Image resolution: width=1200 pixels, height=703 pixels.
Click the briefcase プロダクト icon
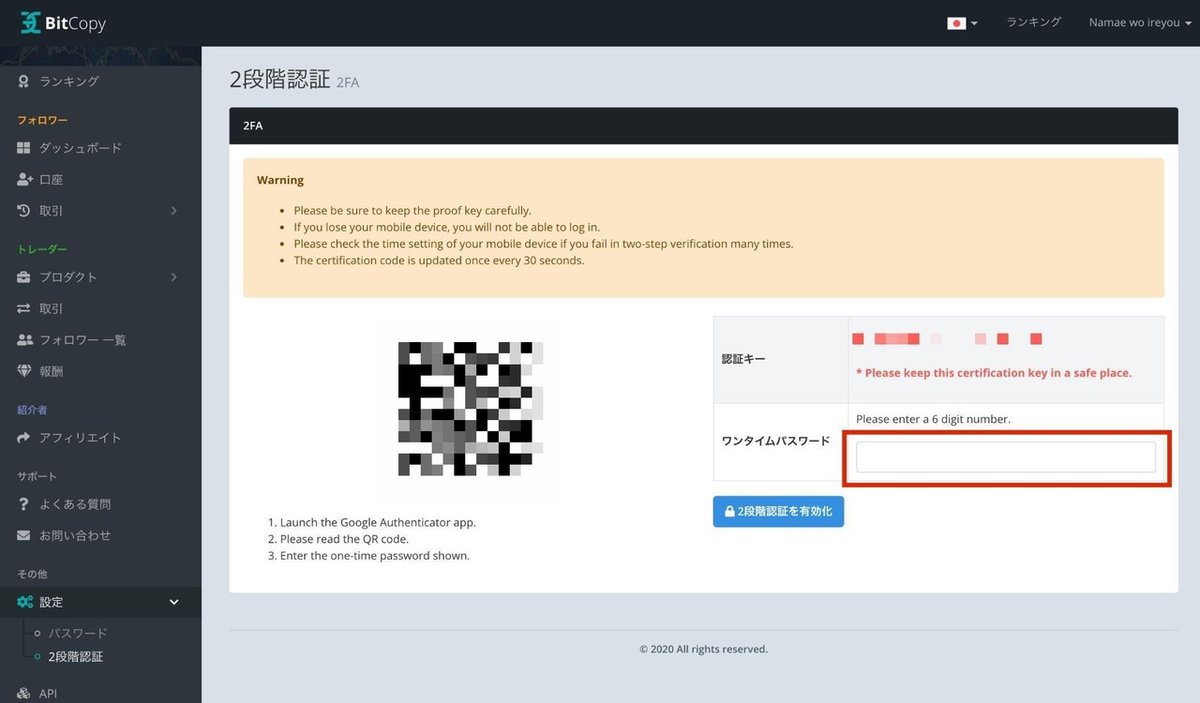click(24, 277)
